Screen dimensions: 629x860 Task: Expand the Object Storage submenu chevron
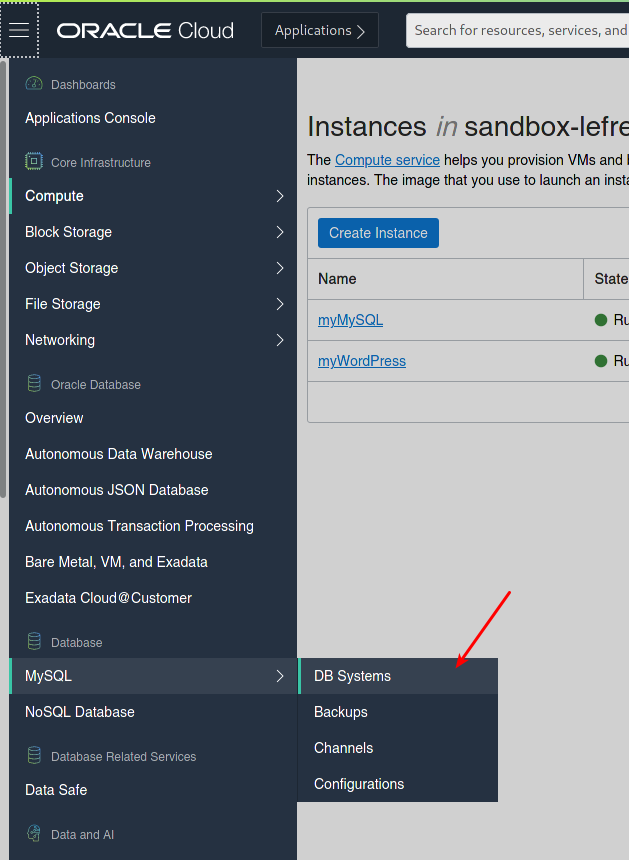(280, 268)
